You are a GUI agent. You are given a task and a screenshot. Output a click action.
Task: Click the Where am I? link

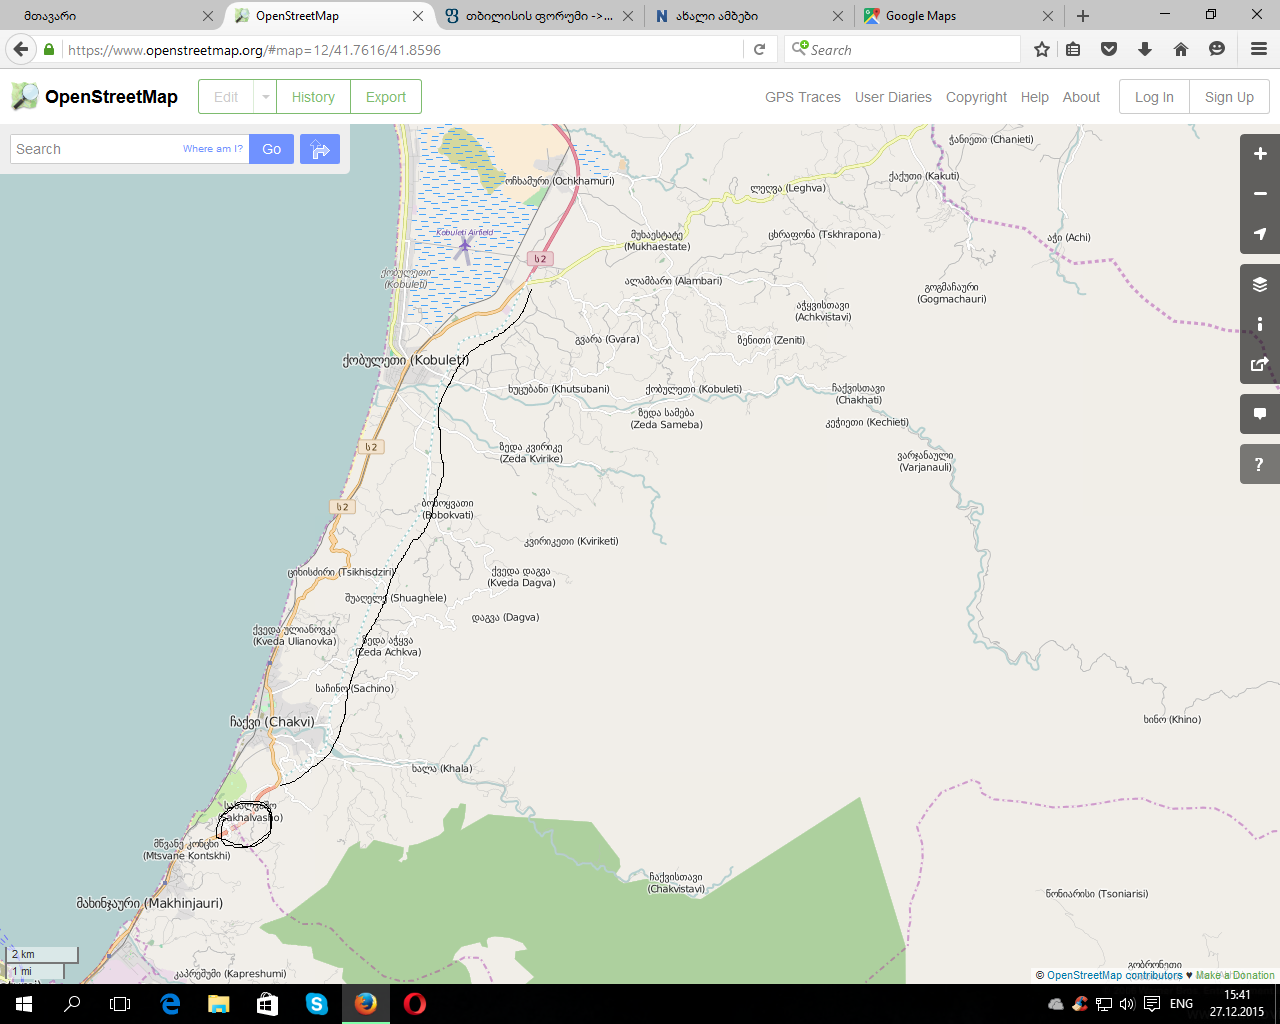(212, 149)
